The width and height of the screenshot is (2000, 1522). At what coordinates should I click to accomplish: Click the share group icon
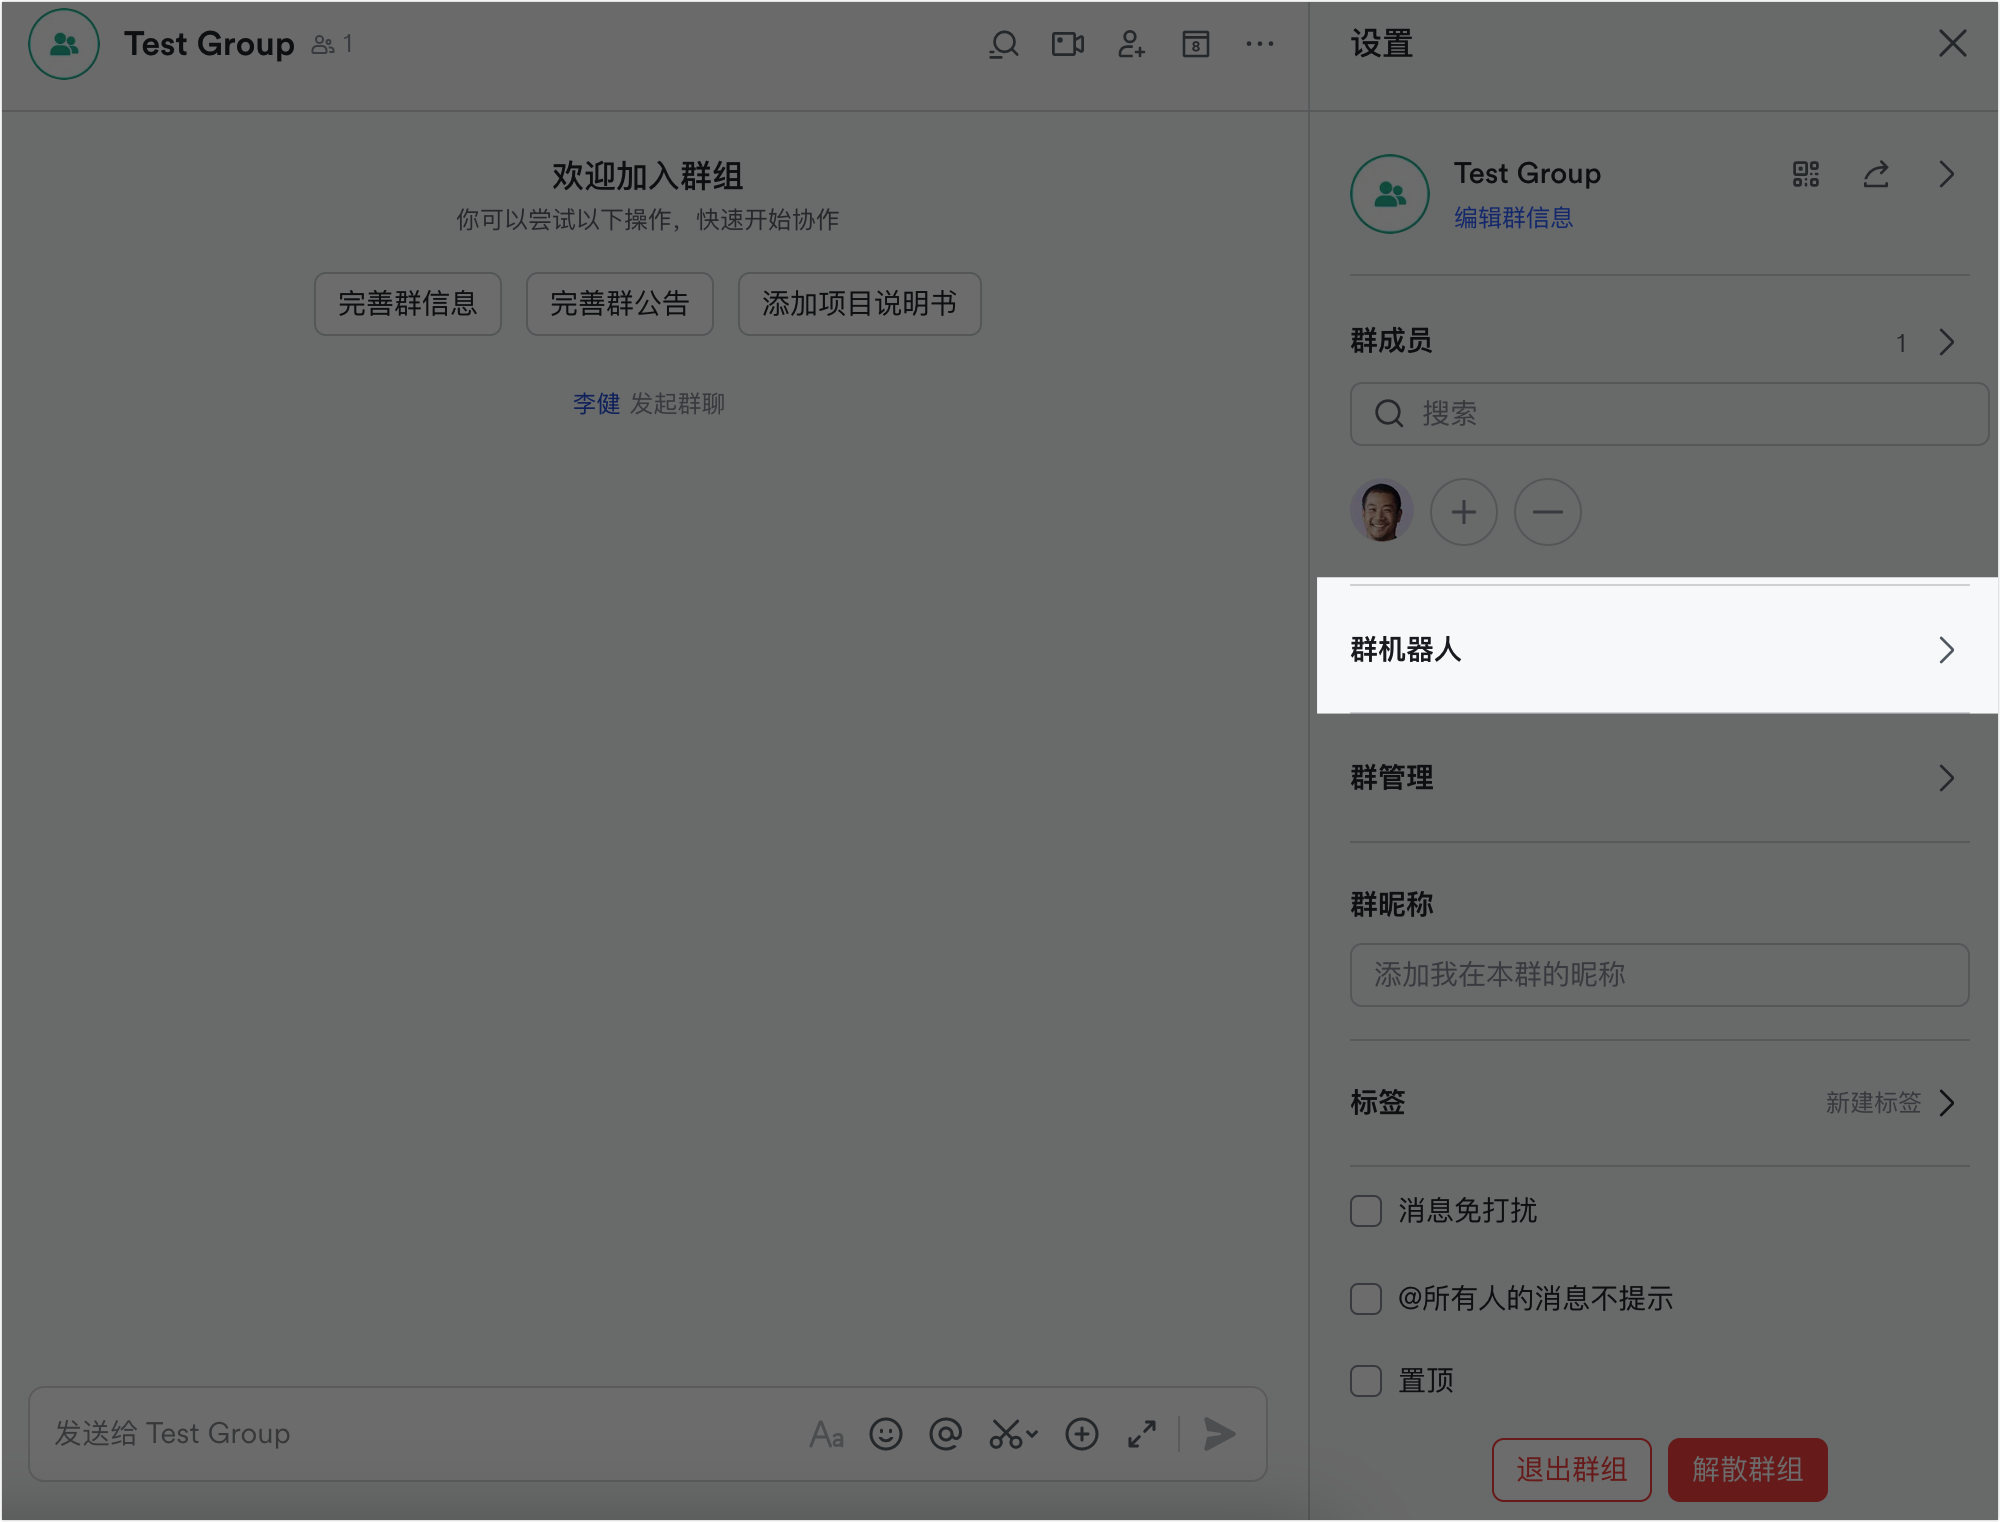tap(1875, 174)
